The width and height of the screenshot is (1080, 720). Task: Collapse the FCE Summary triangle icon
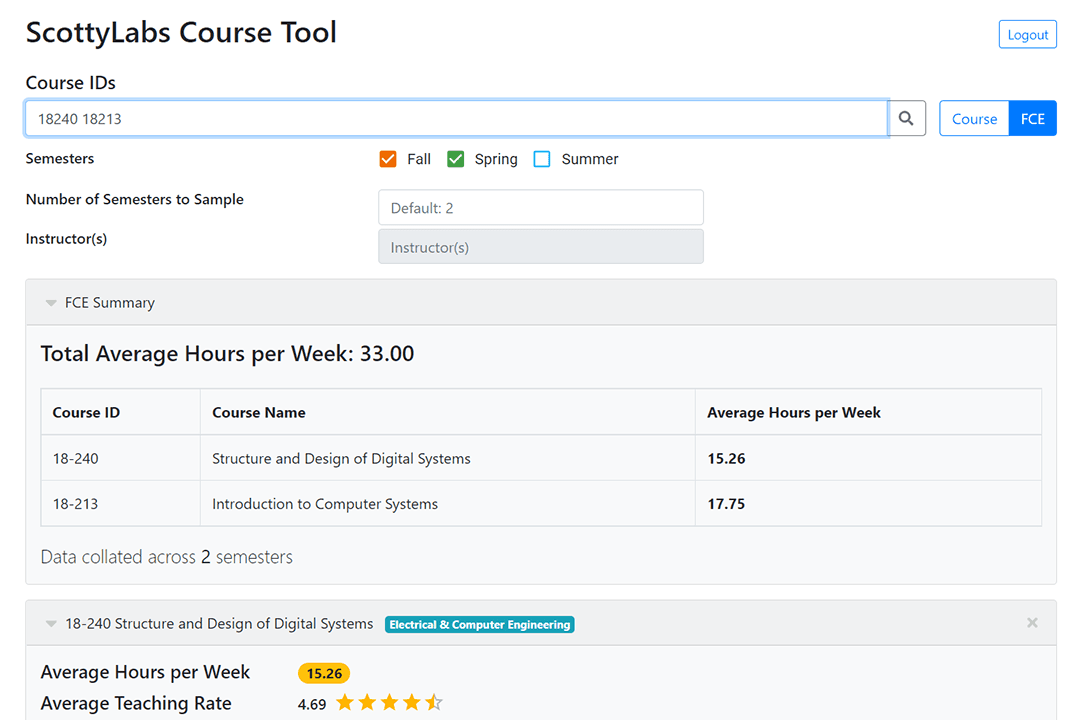pos(51,303)
